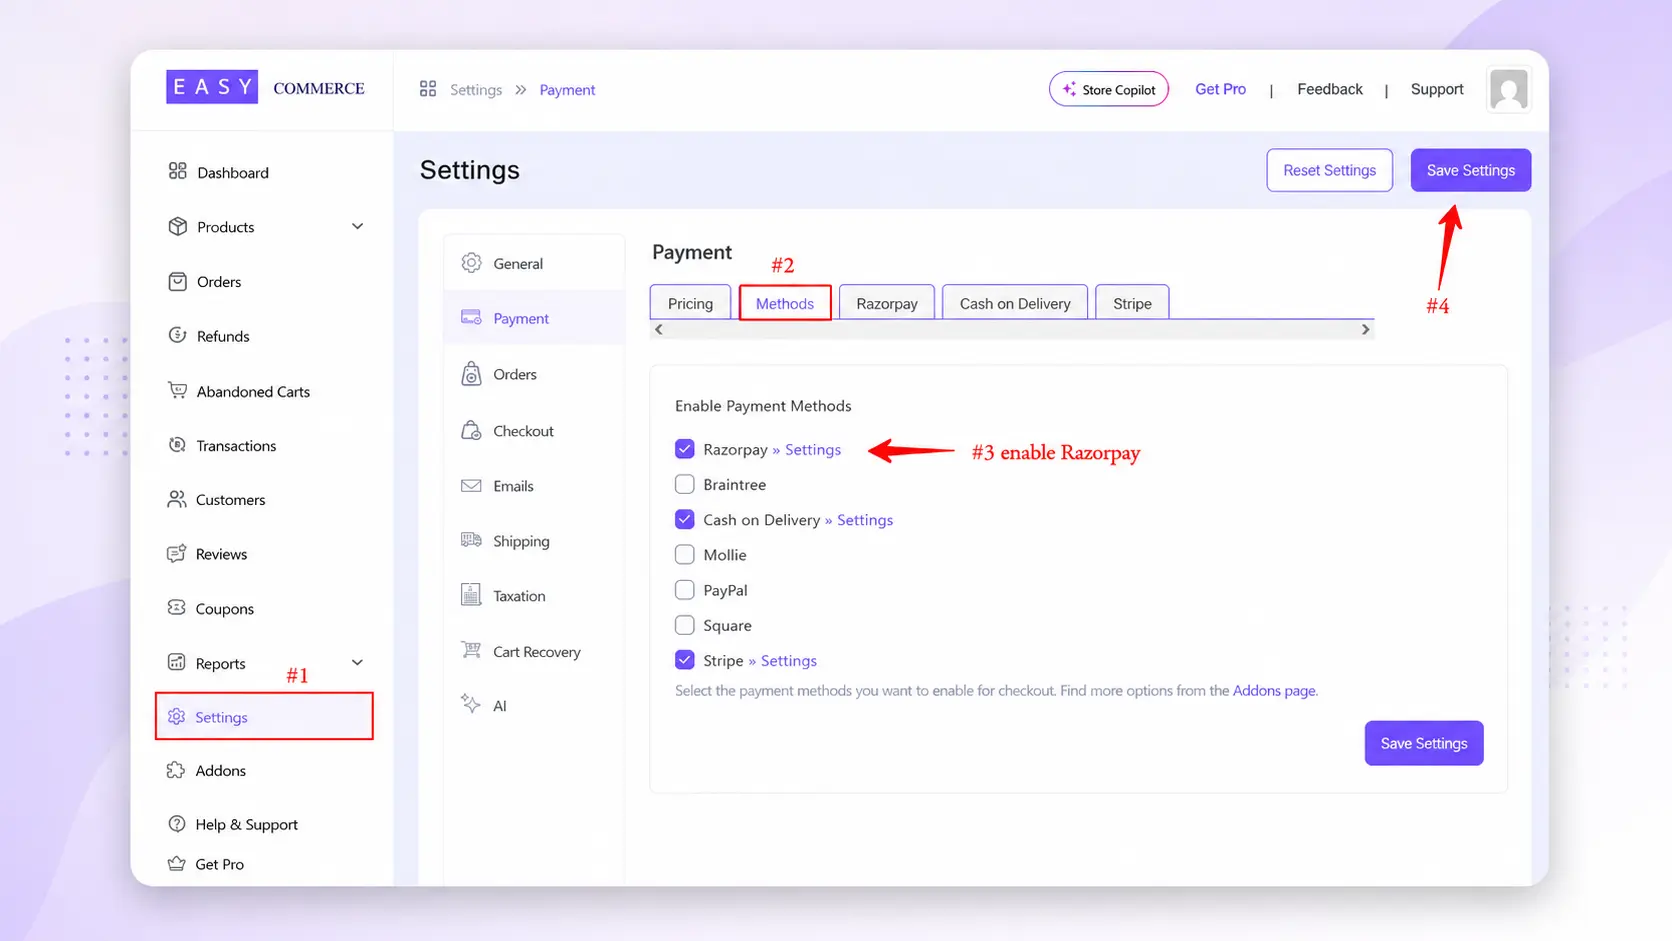Screen dimensions: 1672x941
Task: Open Razorpay's Settings link
Action: pos(813,449)
